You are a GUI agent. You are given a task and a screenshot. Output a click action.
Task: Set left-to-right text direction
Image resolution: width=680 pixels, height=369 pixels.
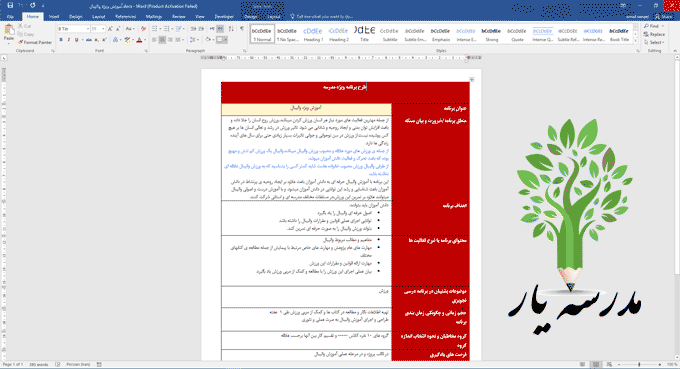(x=212, y=29)
